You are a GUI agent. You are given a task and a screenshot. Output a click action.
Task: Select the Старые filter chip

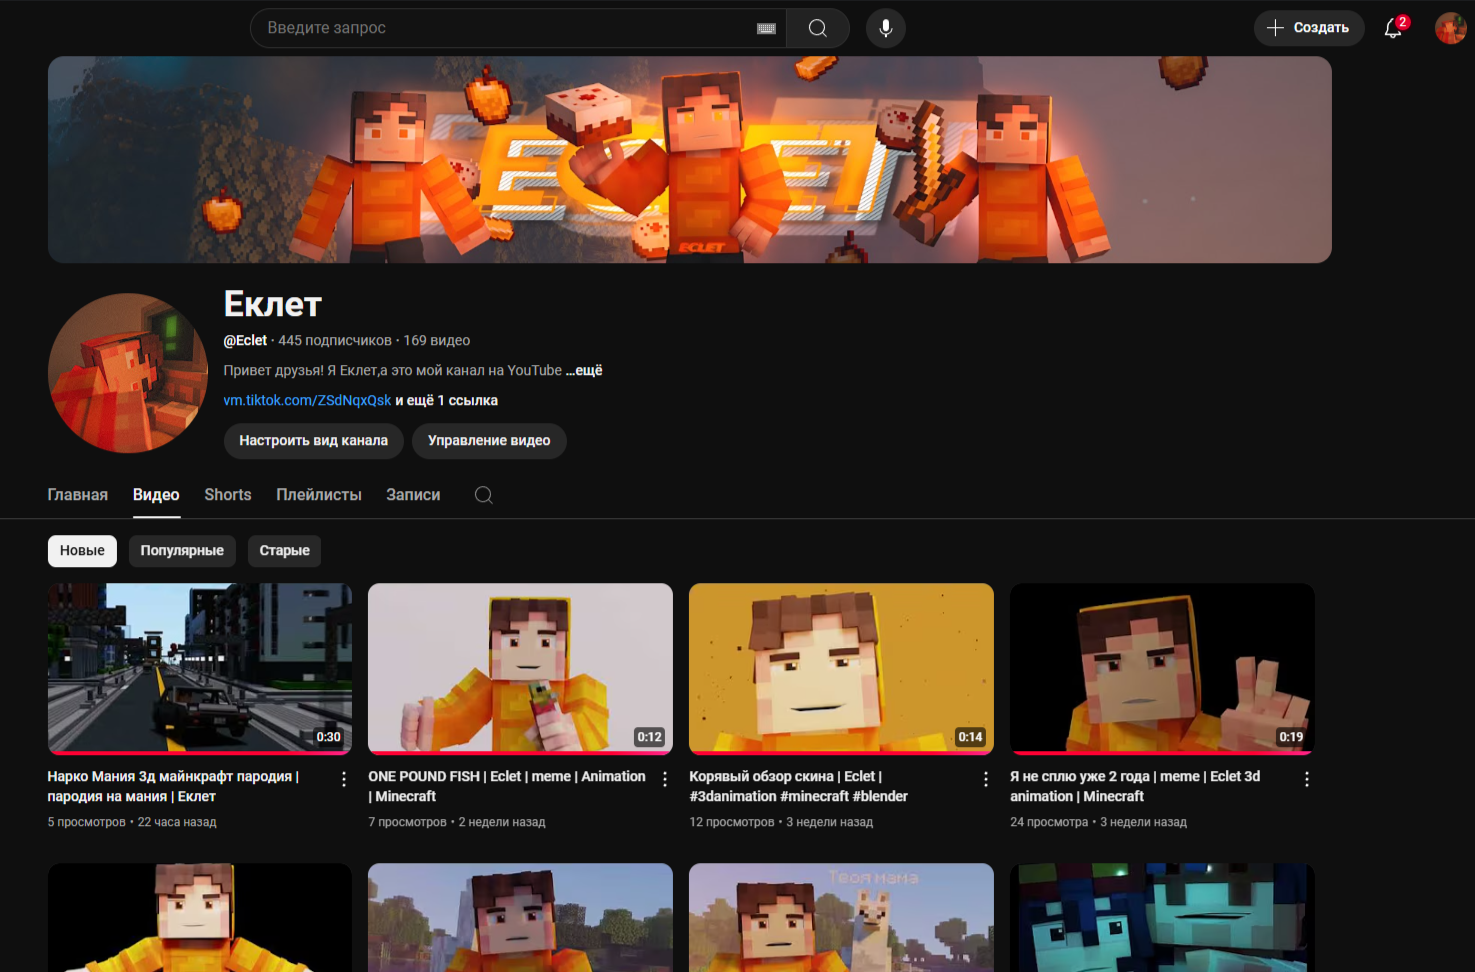[285, 551]
